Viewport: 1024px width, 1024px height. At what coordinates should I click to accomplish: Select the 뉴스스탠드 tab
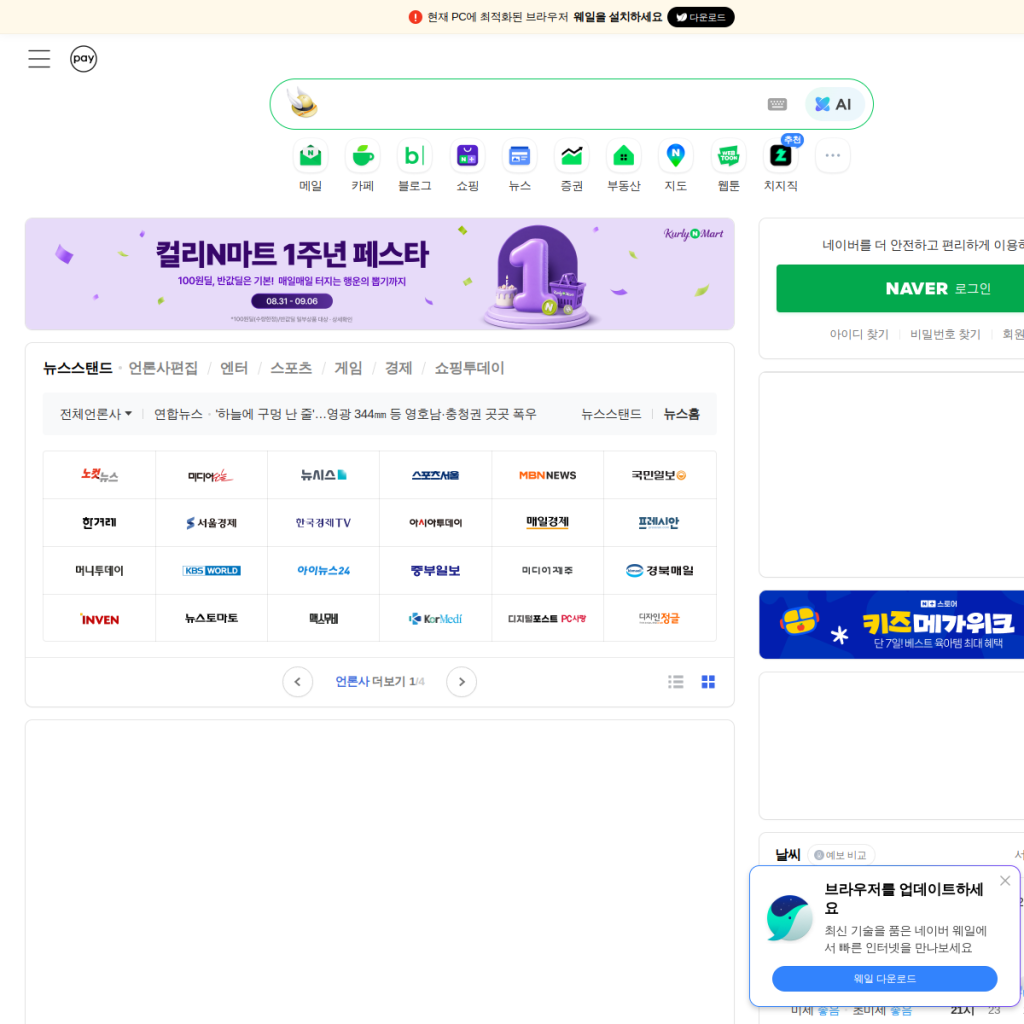78,368
